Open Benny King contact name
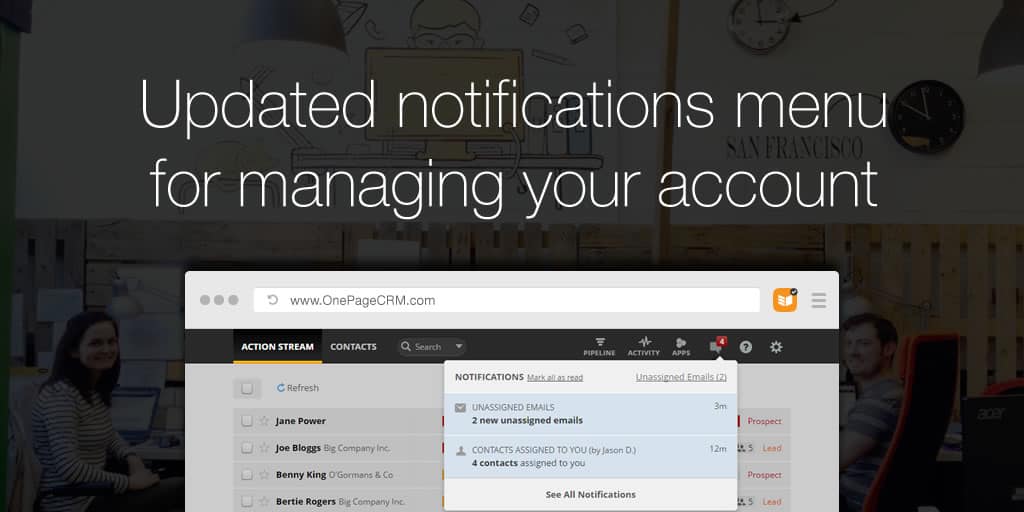Image resolution: width=1024 pixels, height=512 pixels. point(300,475)
